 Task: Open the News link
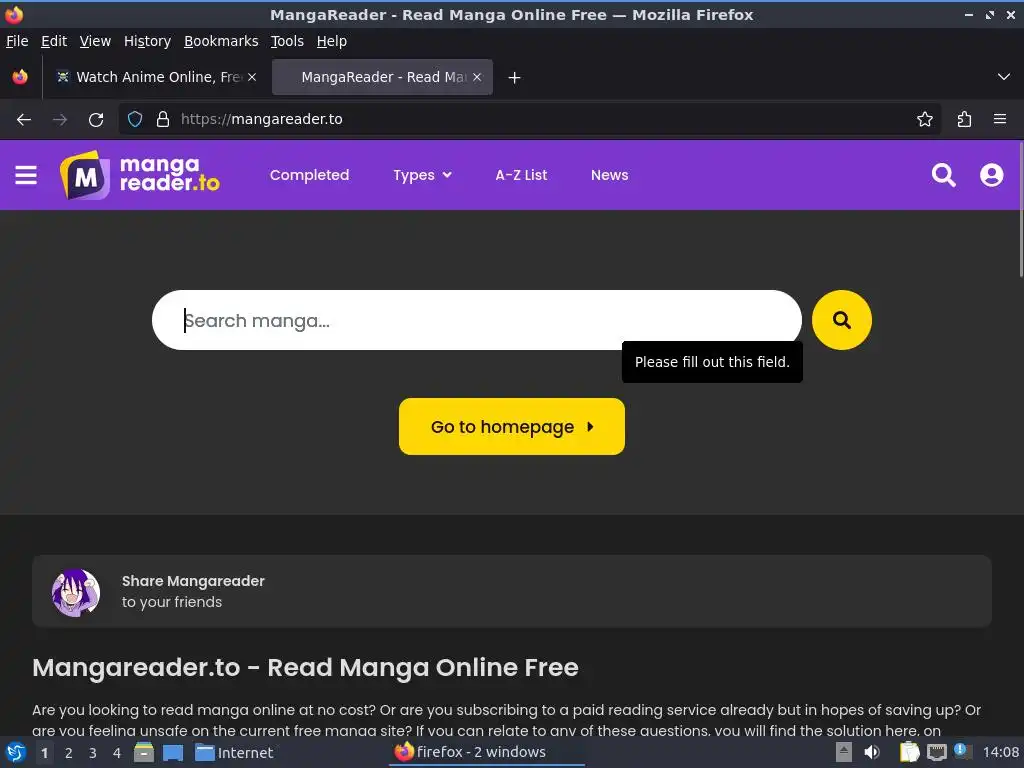coord(609,175)
